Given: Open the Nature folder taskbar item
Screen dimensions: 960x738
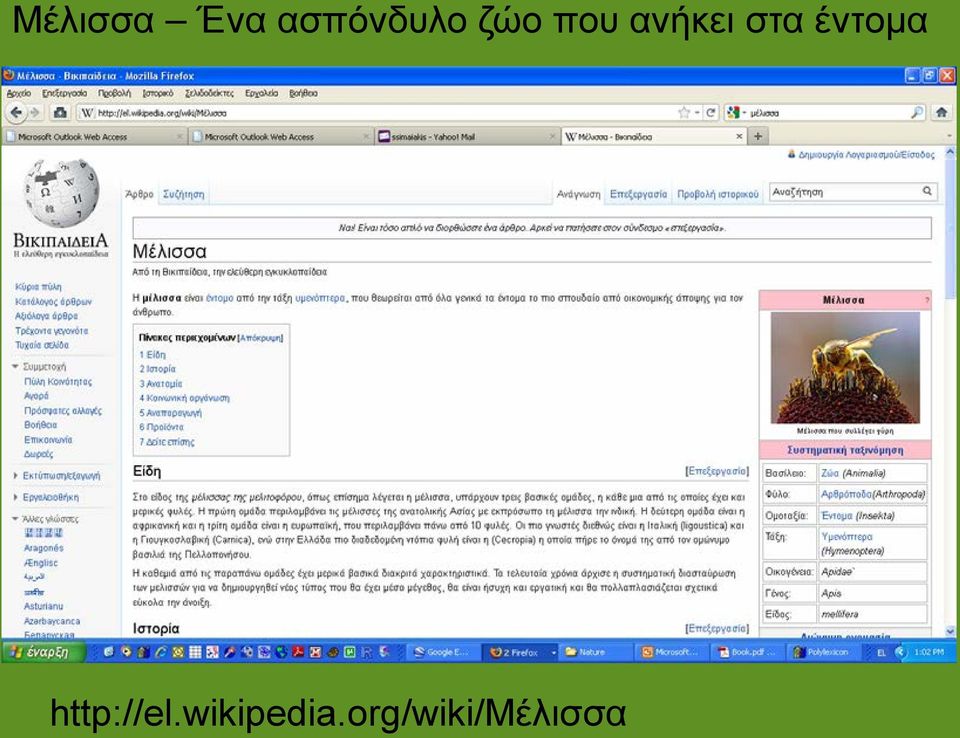Looking at the screenshot, I should pyautogui.click(x=593, y=652).
